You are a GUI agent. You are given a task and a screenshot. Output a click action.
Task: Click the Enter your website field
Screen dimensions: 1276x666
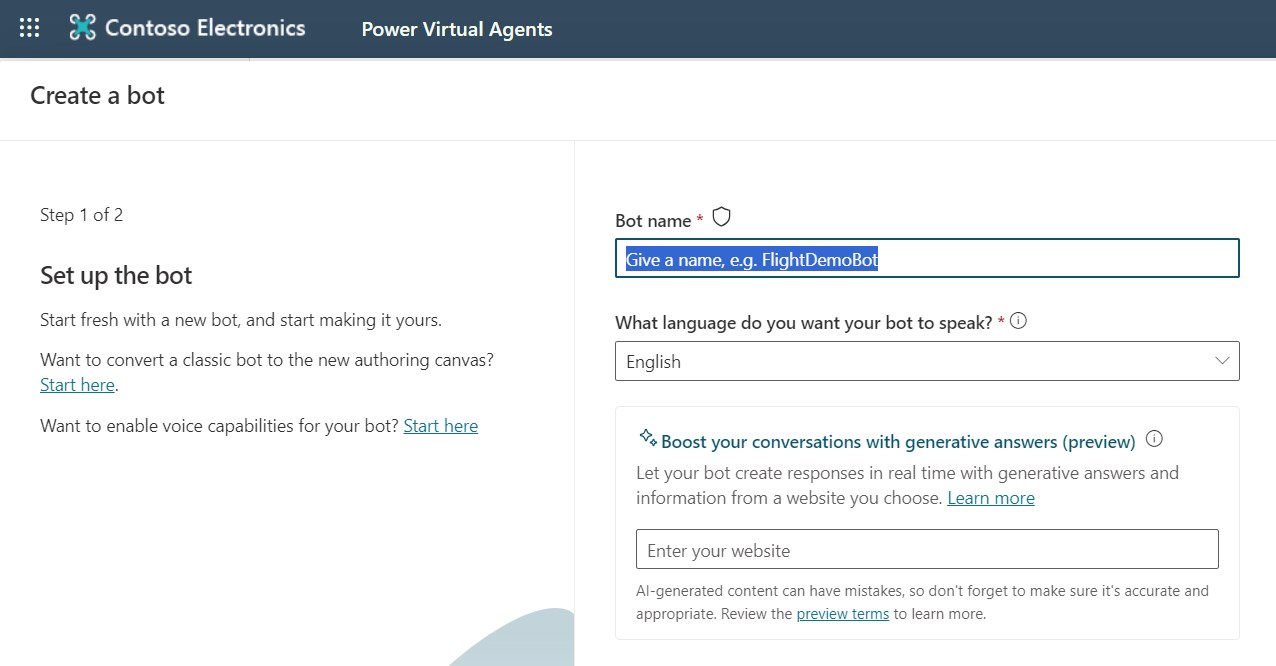(927, 549)
